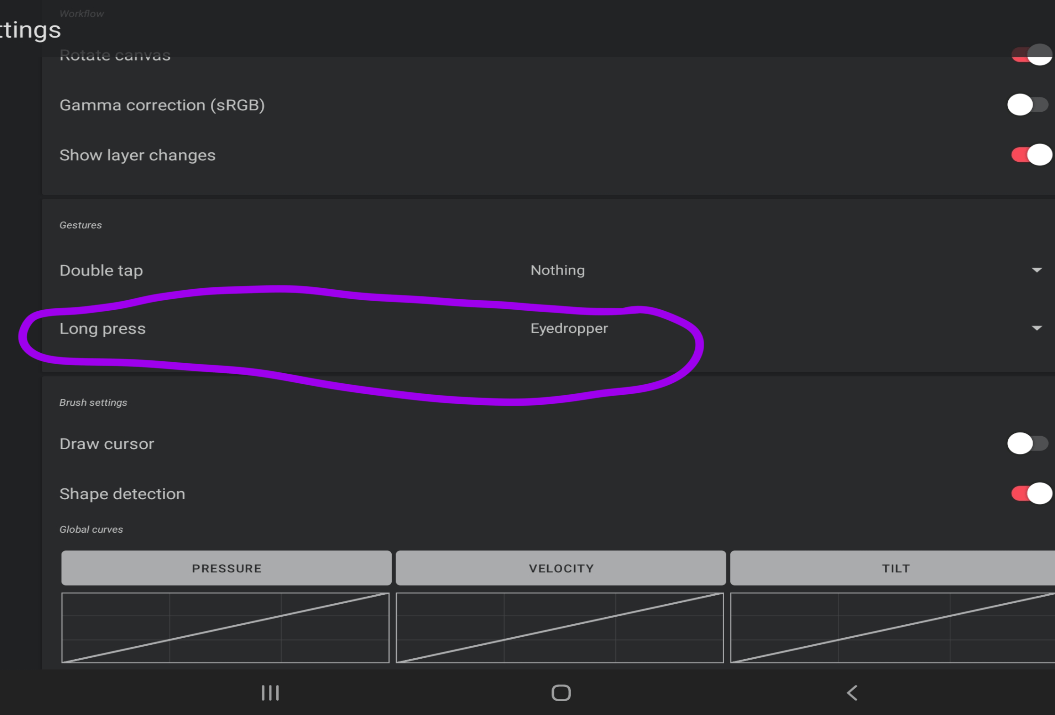The image size is (1055, 715).
Task: Enable the Draw cursor toggle
Action: (x=1027, y=443)
